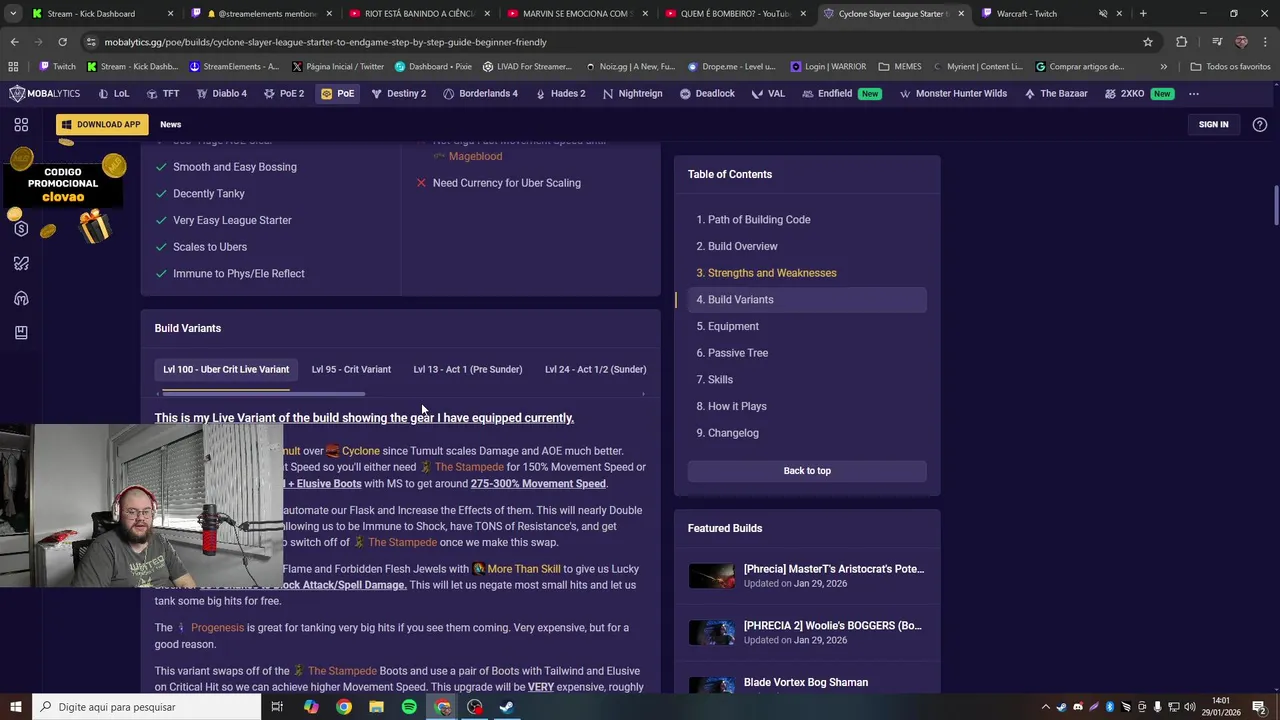Open Steam from Windows taskbar

[507, 707]
